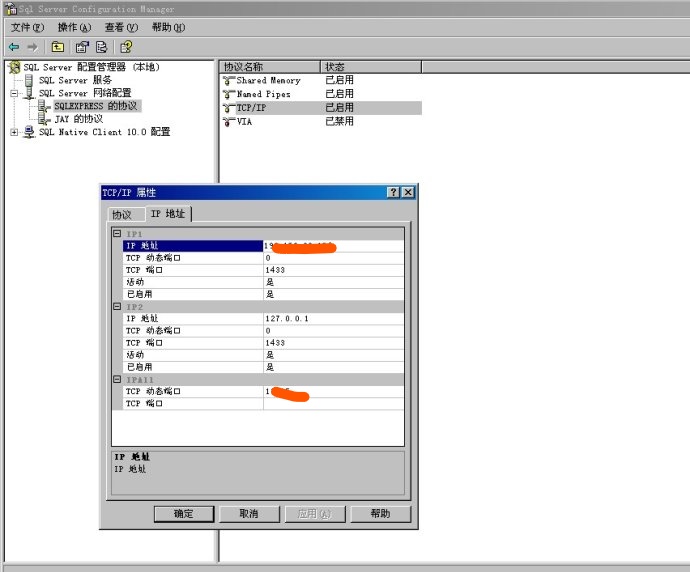Screen dimensions: 690x572
Task: Click the Back arrow toolbar icon
Action: pyautogui.click(x=14, y=47)
